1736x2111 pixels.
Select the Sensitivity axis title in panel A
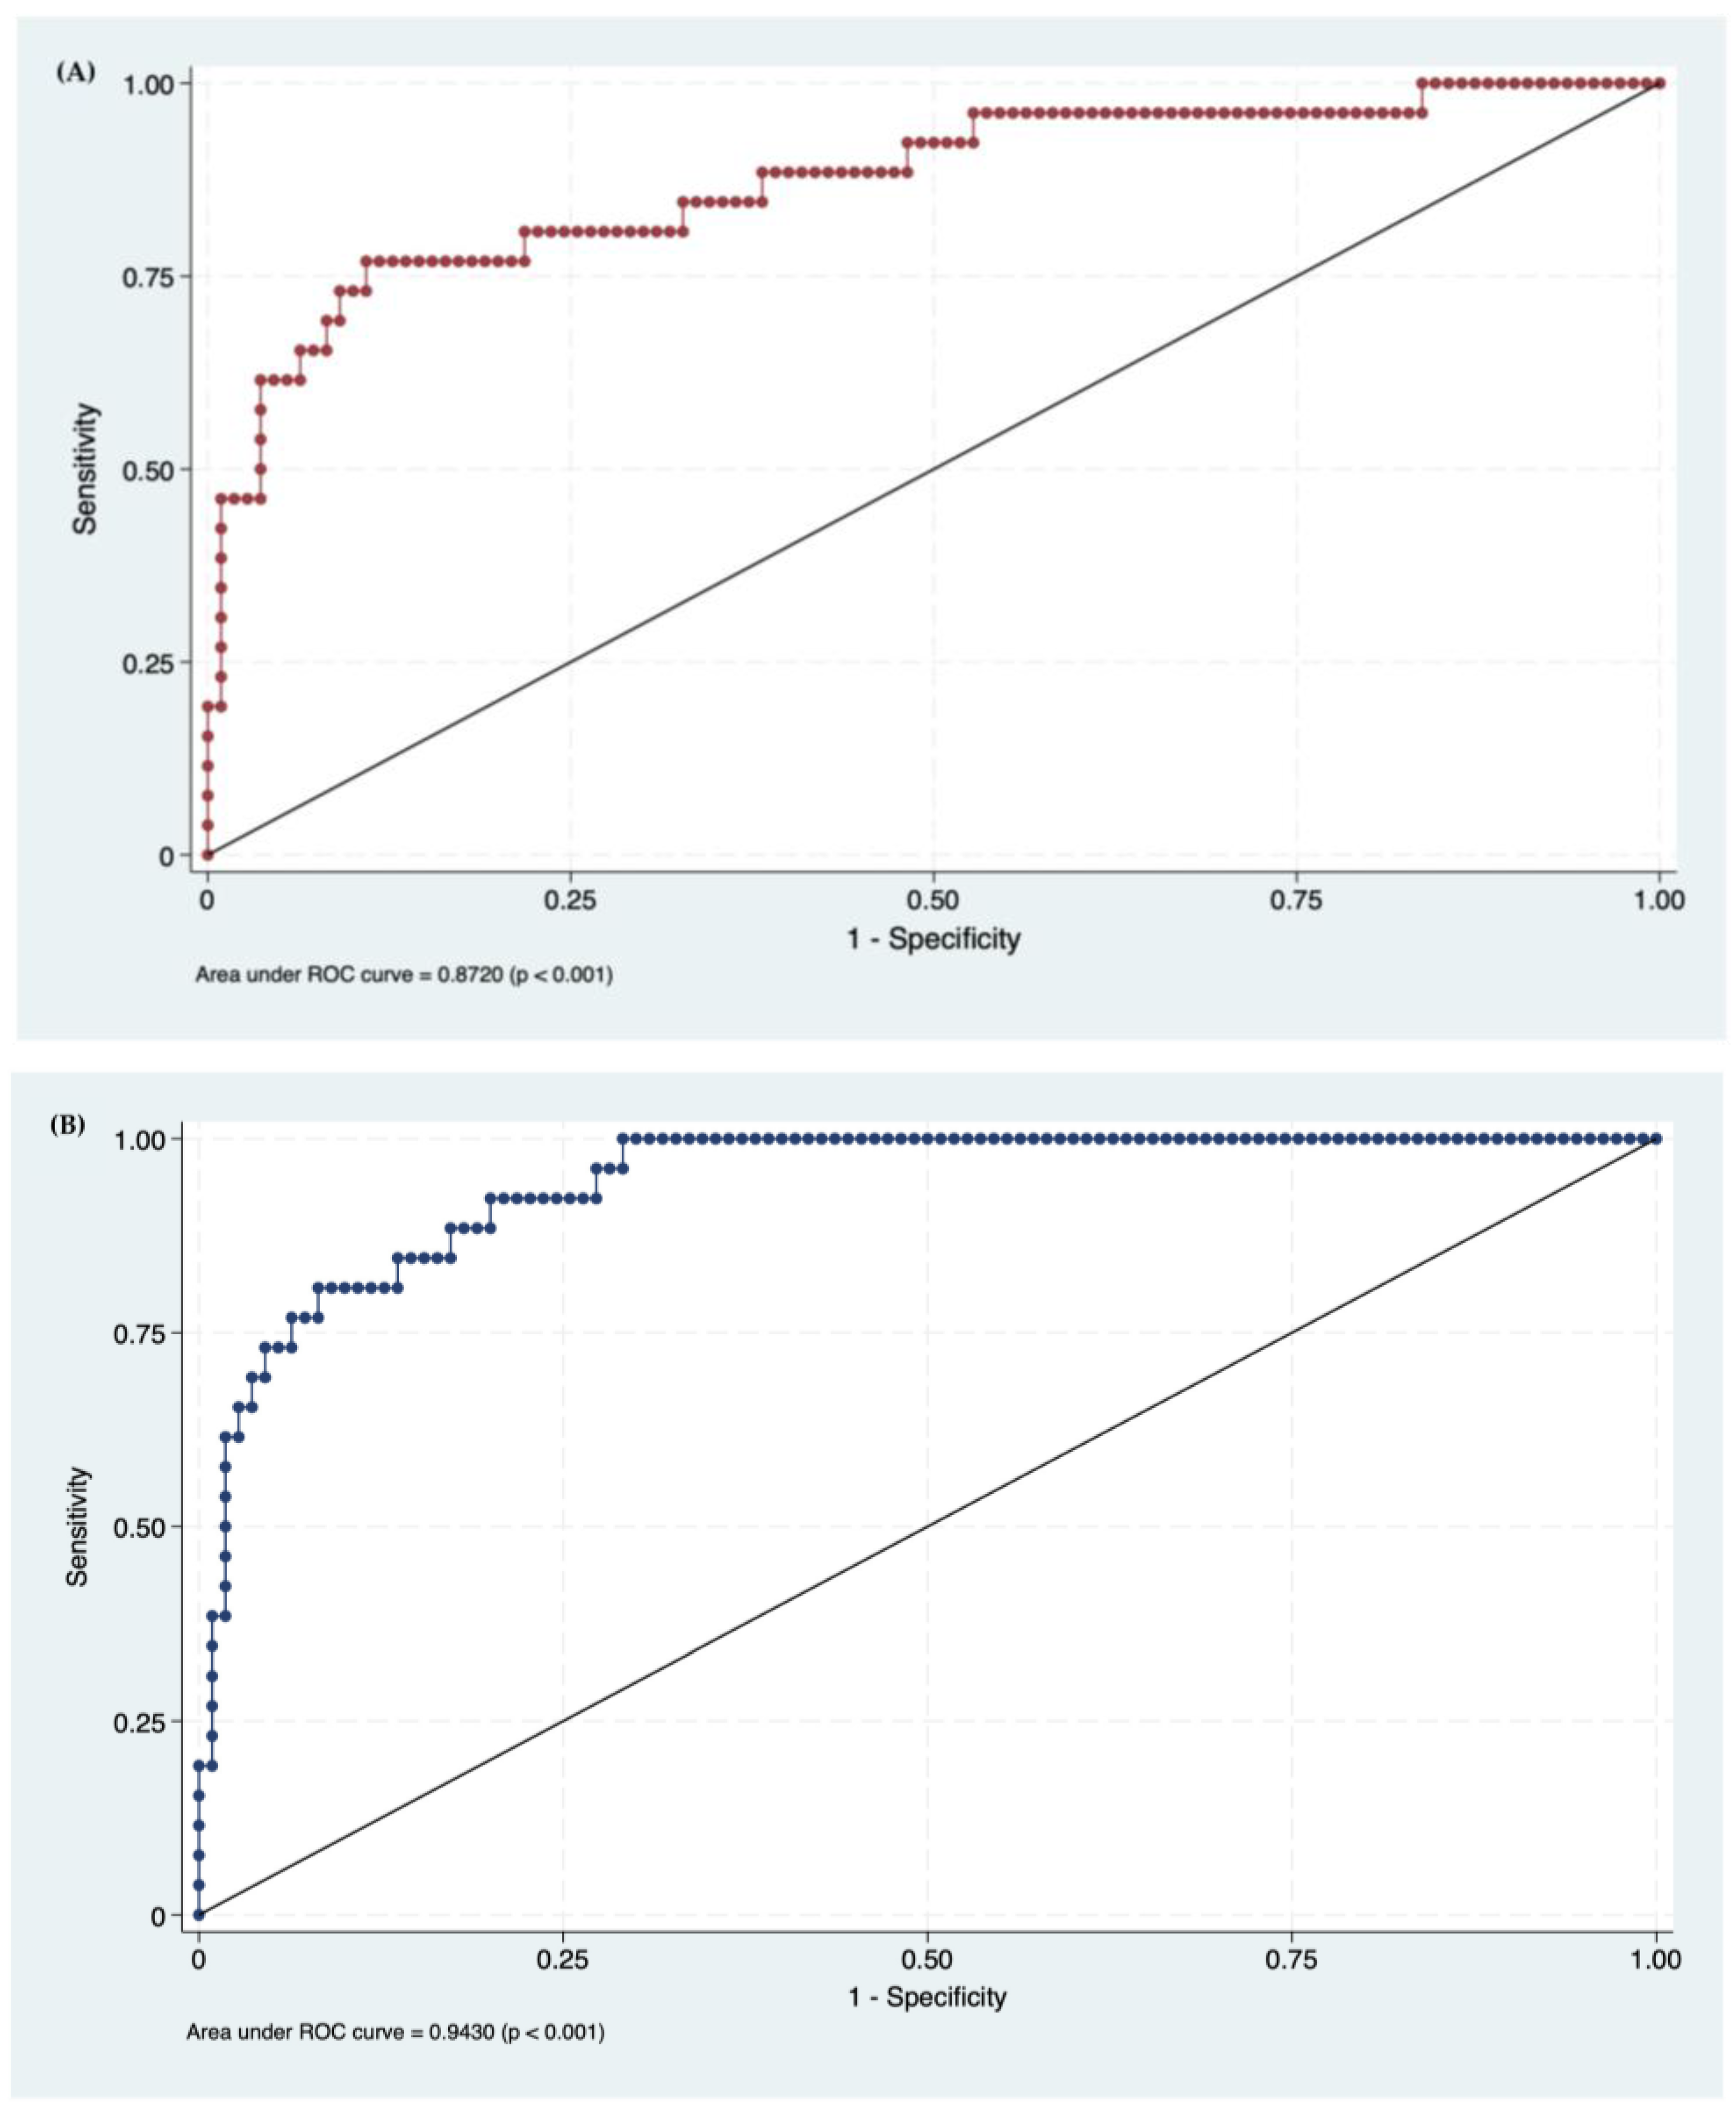pos(86,468)
